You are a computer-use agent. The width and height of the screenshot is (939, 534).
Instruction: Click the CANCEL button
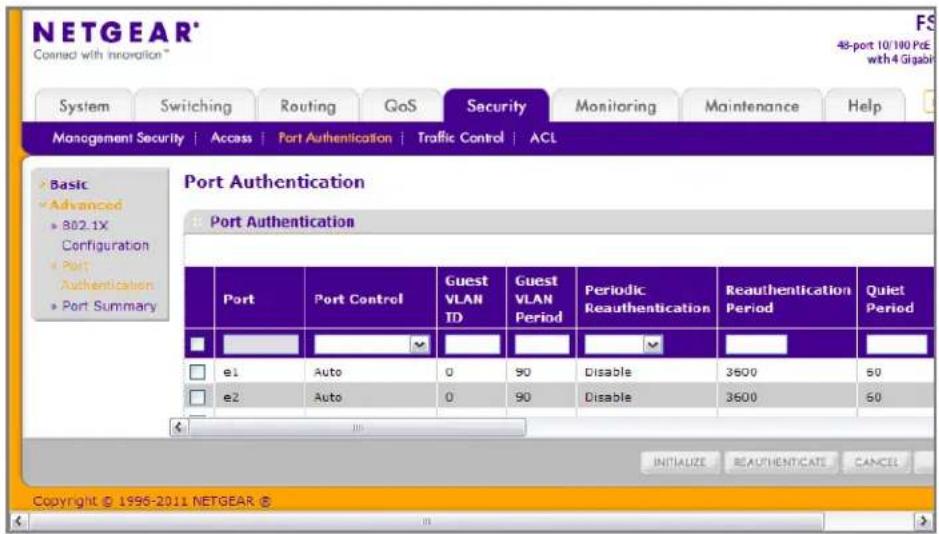point(876,462)
